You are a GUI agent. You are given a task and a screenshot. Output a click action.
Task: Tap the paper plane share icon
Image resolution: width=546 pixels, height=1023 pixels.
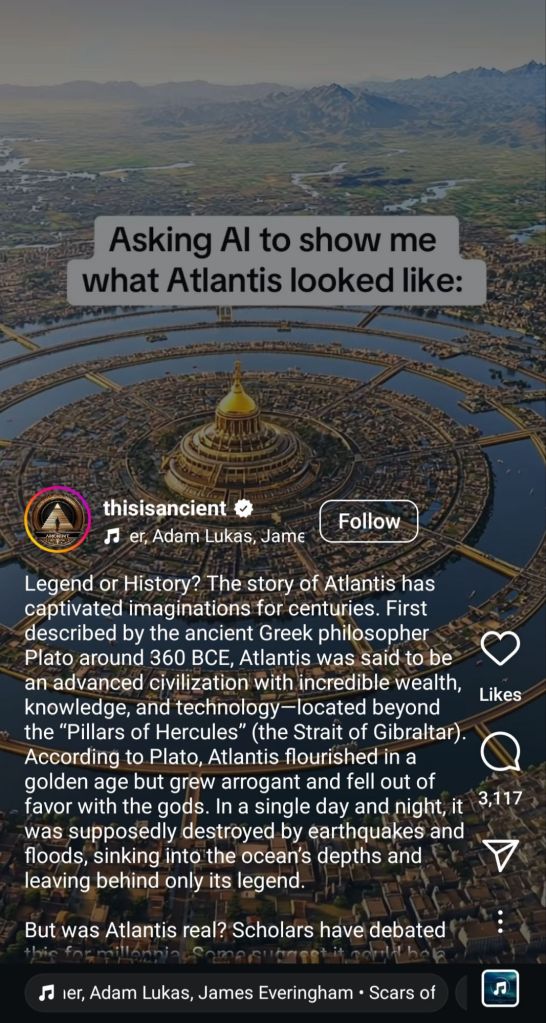coord(500,855)
